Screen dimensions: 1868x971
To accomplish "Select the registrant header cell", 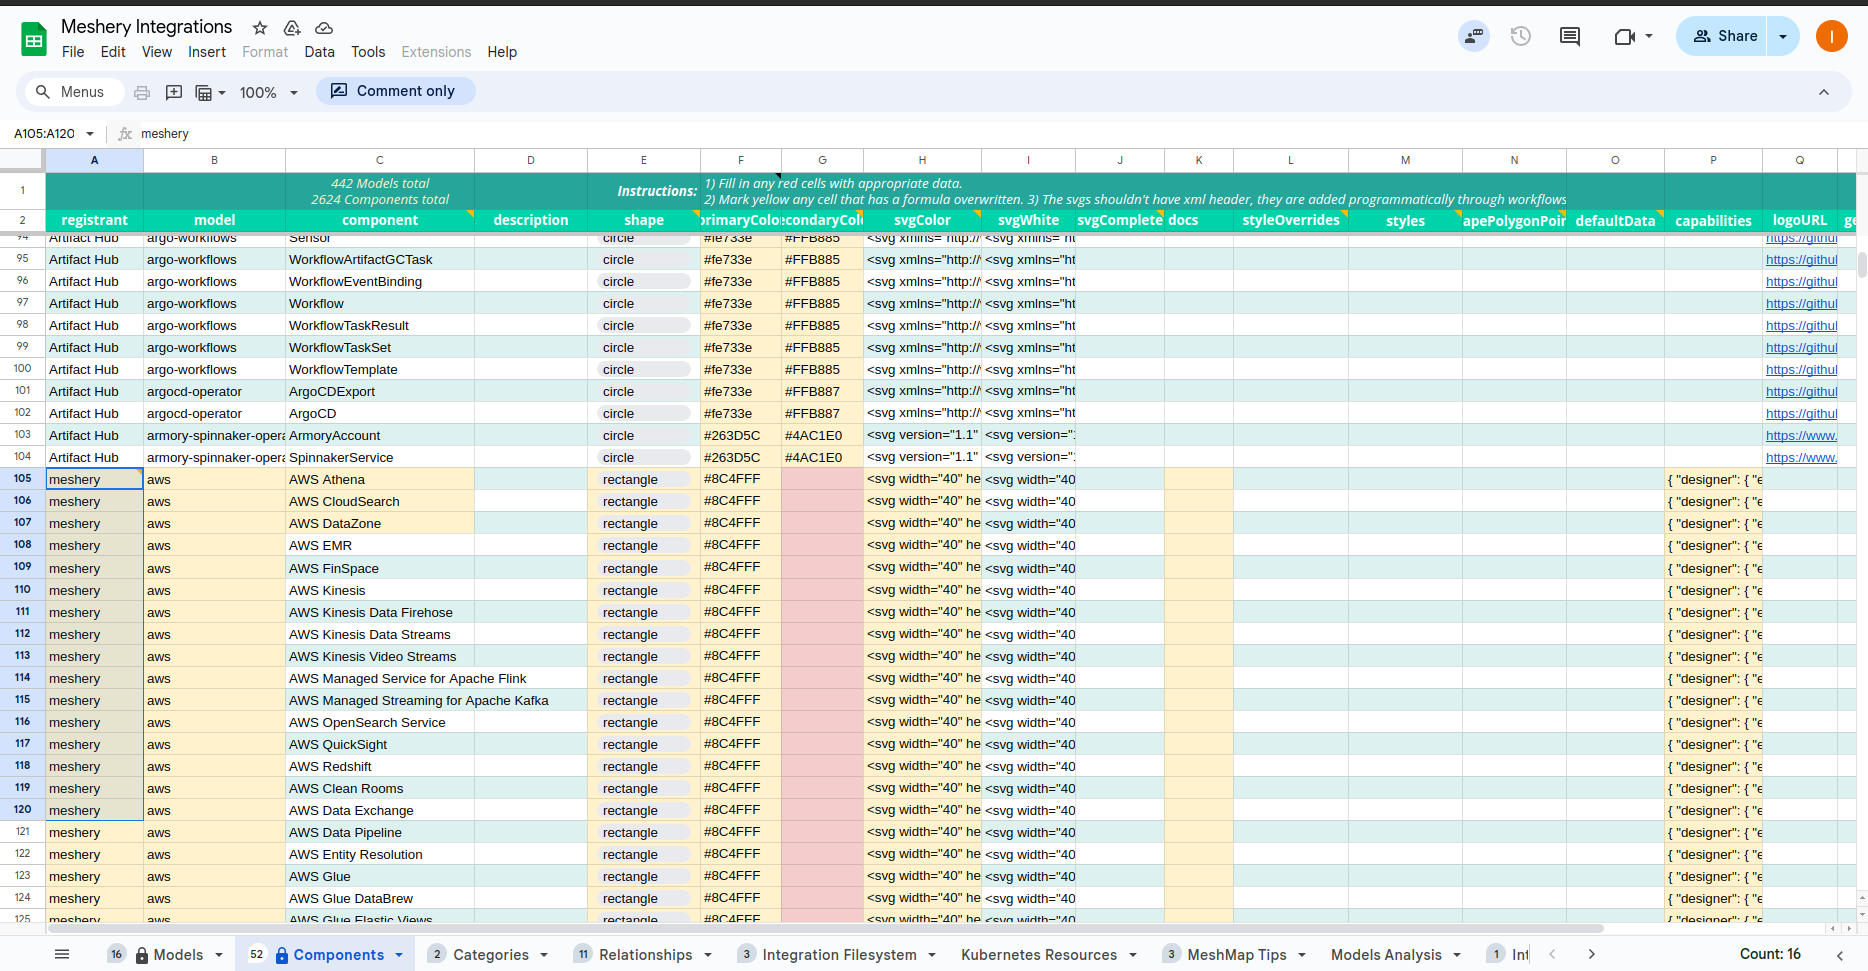I will pos(94,220).
